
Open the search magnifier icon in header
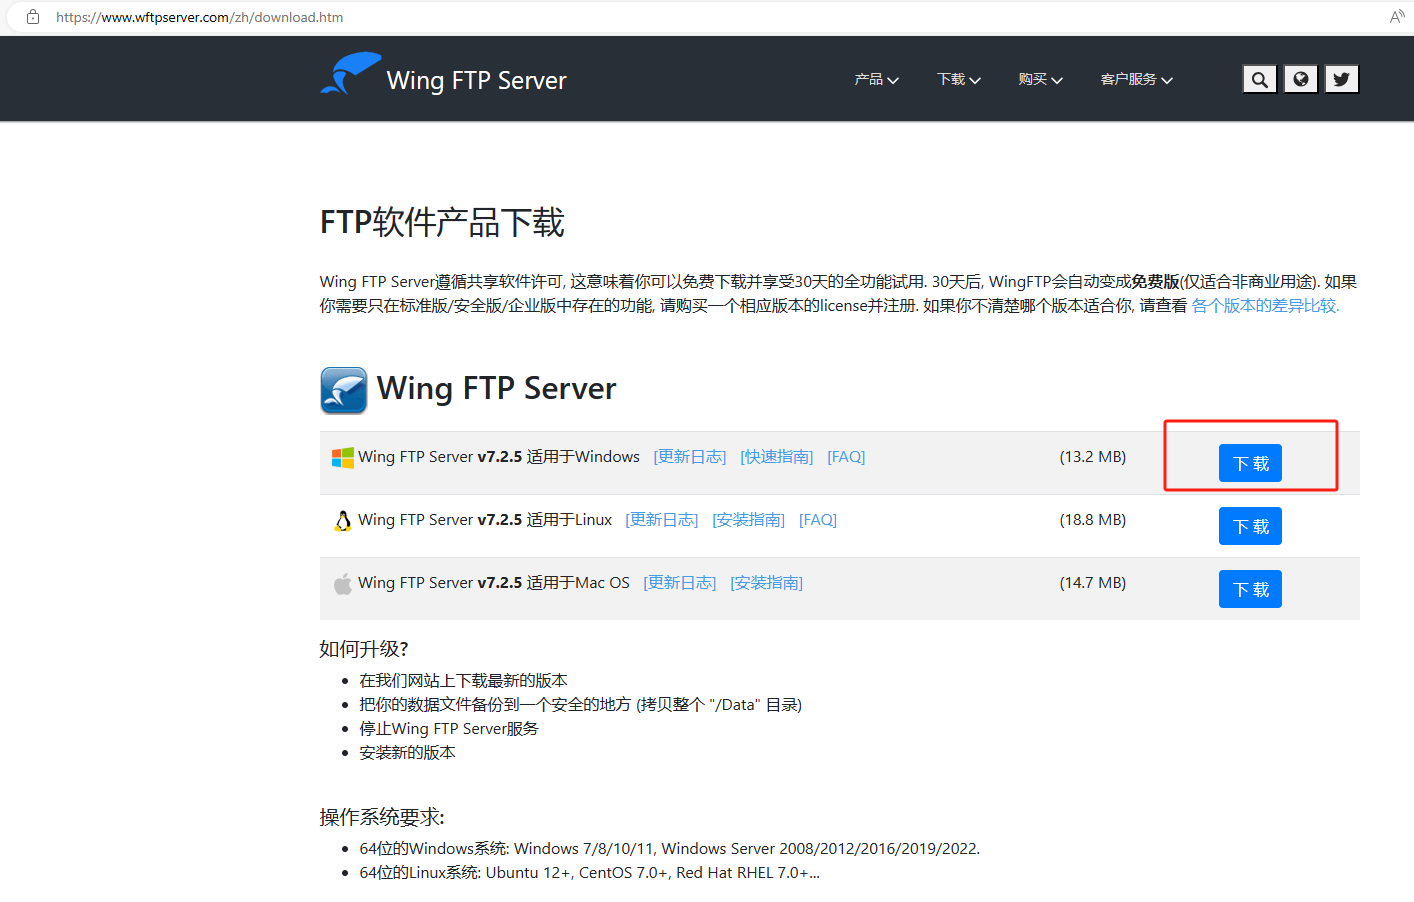click(1260, 79)
